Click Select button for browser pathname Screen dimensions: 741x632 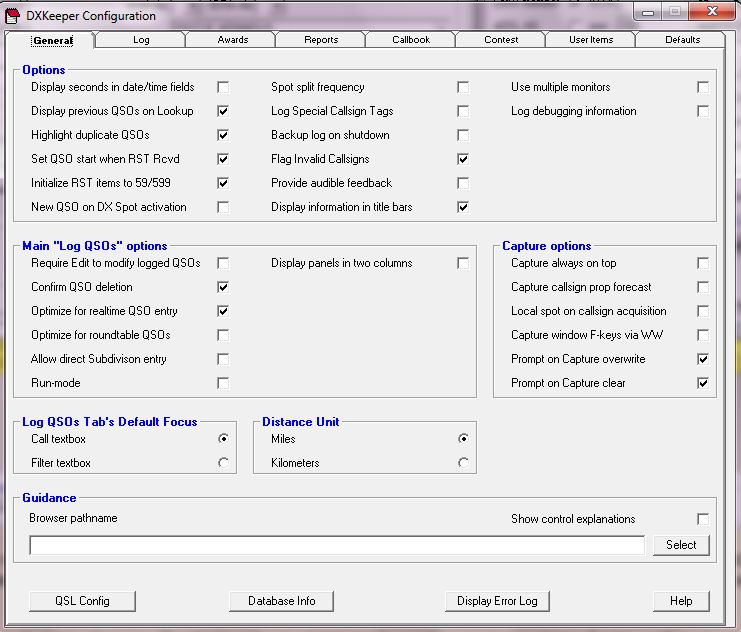pyautogui.click(x=681, y=545)
